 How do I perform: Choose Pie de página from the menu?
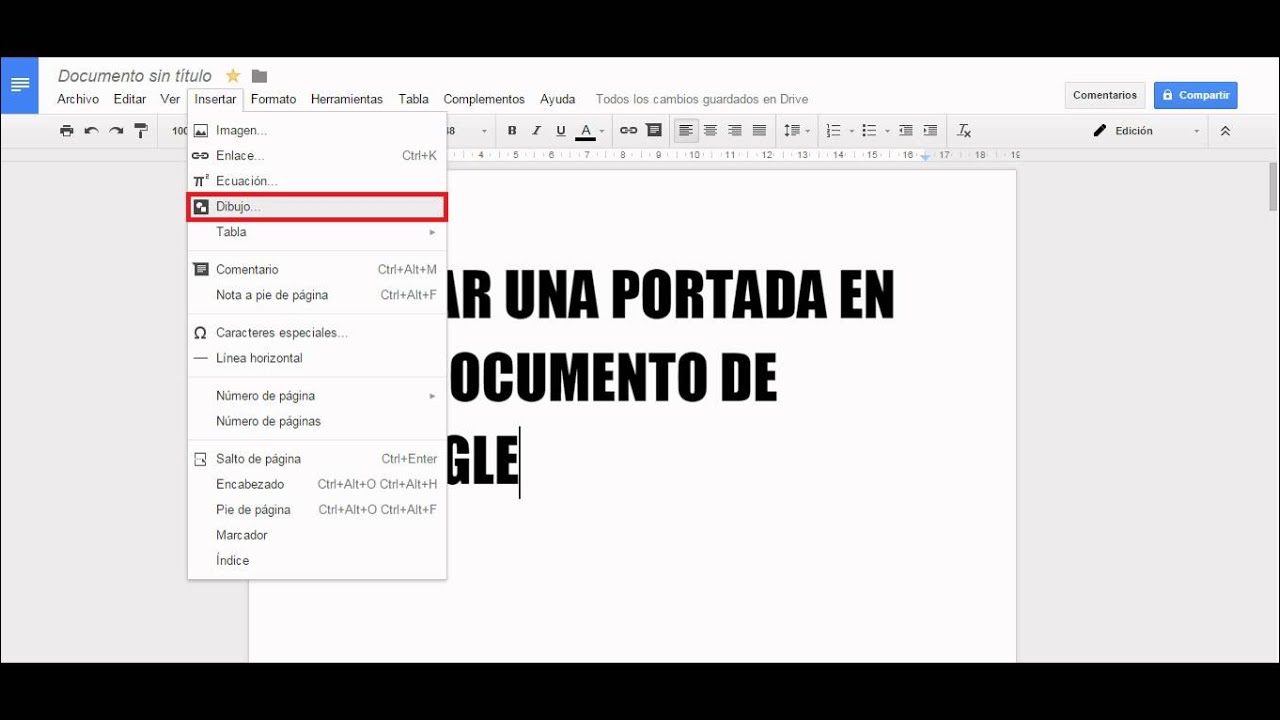317,510
